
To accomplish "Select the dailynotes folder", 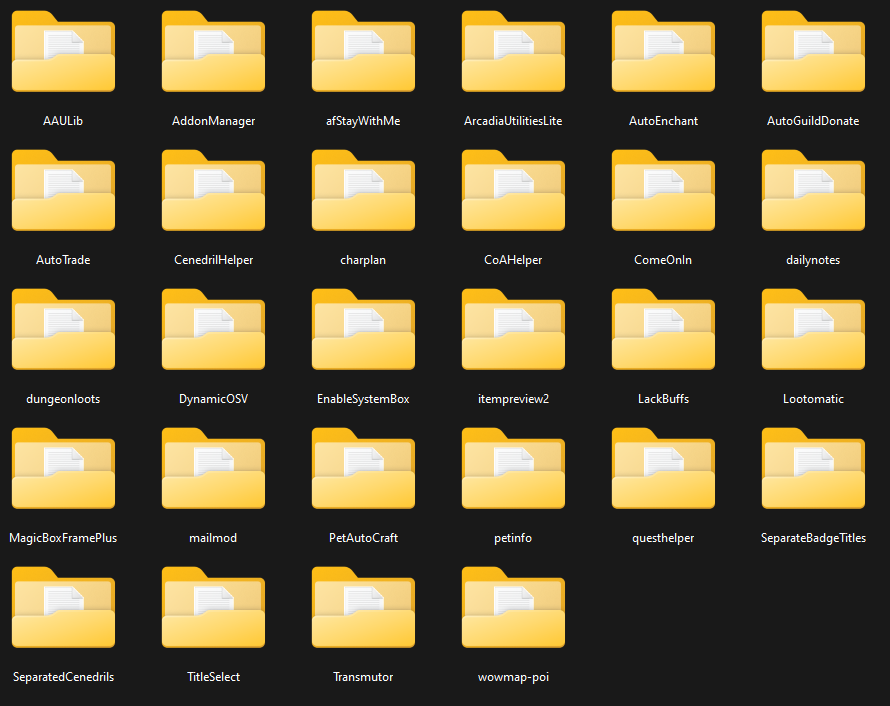I will (813, 192).
